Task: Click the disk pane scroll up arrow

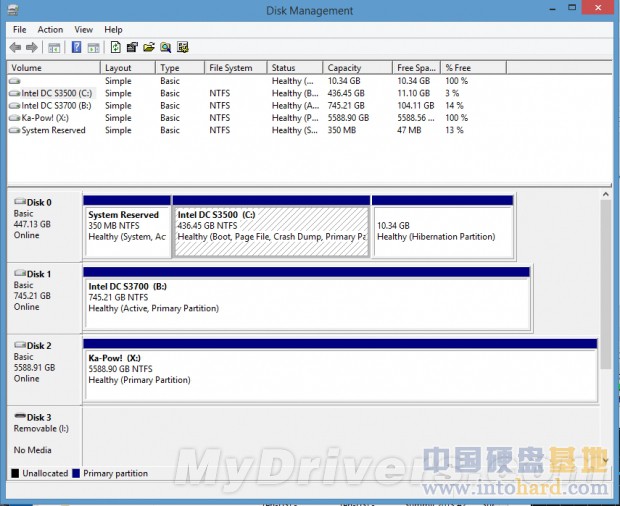Action: 605,194
